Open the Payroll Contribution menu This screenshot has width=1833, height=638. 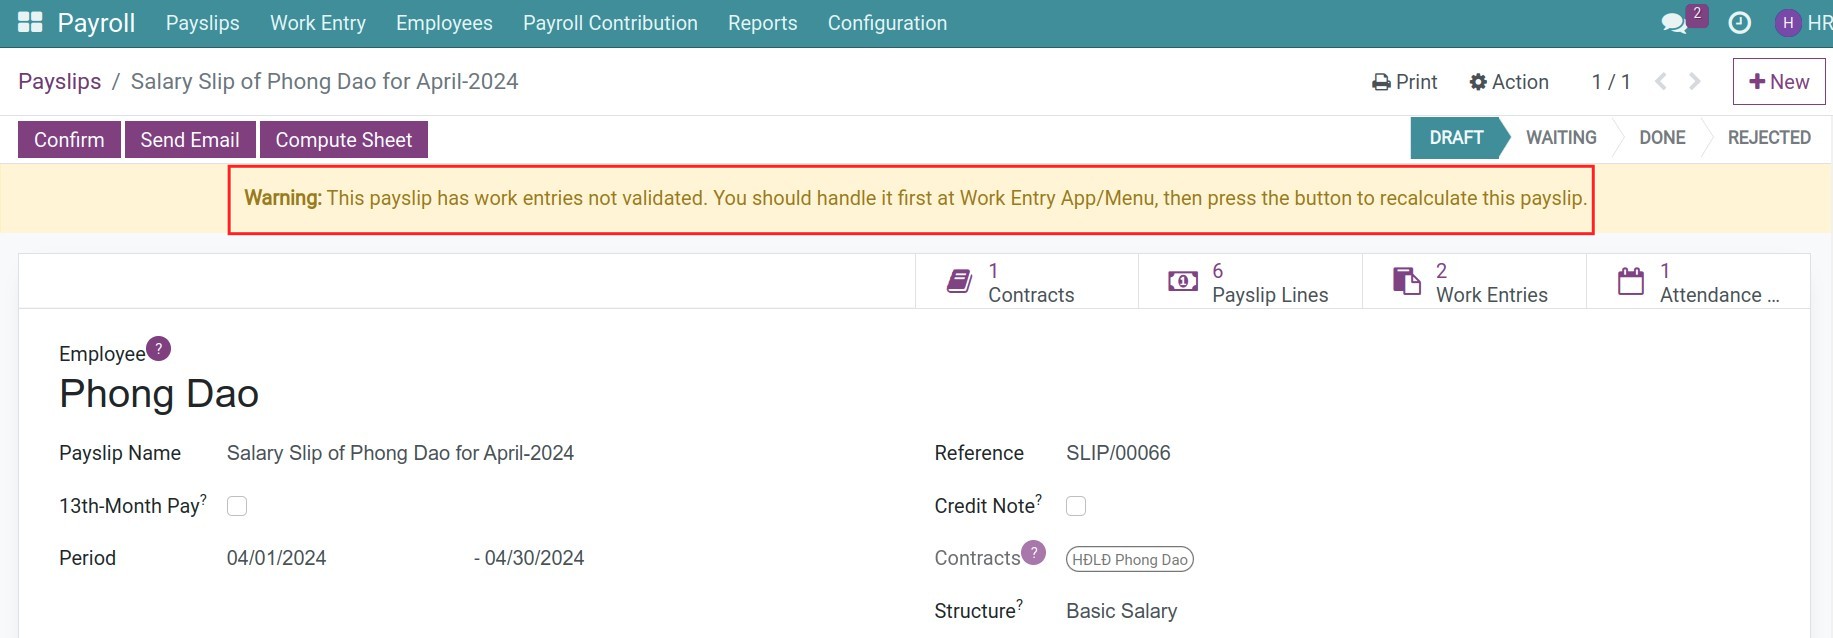[x=610, y=23]
